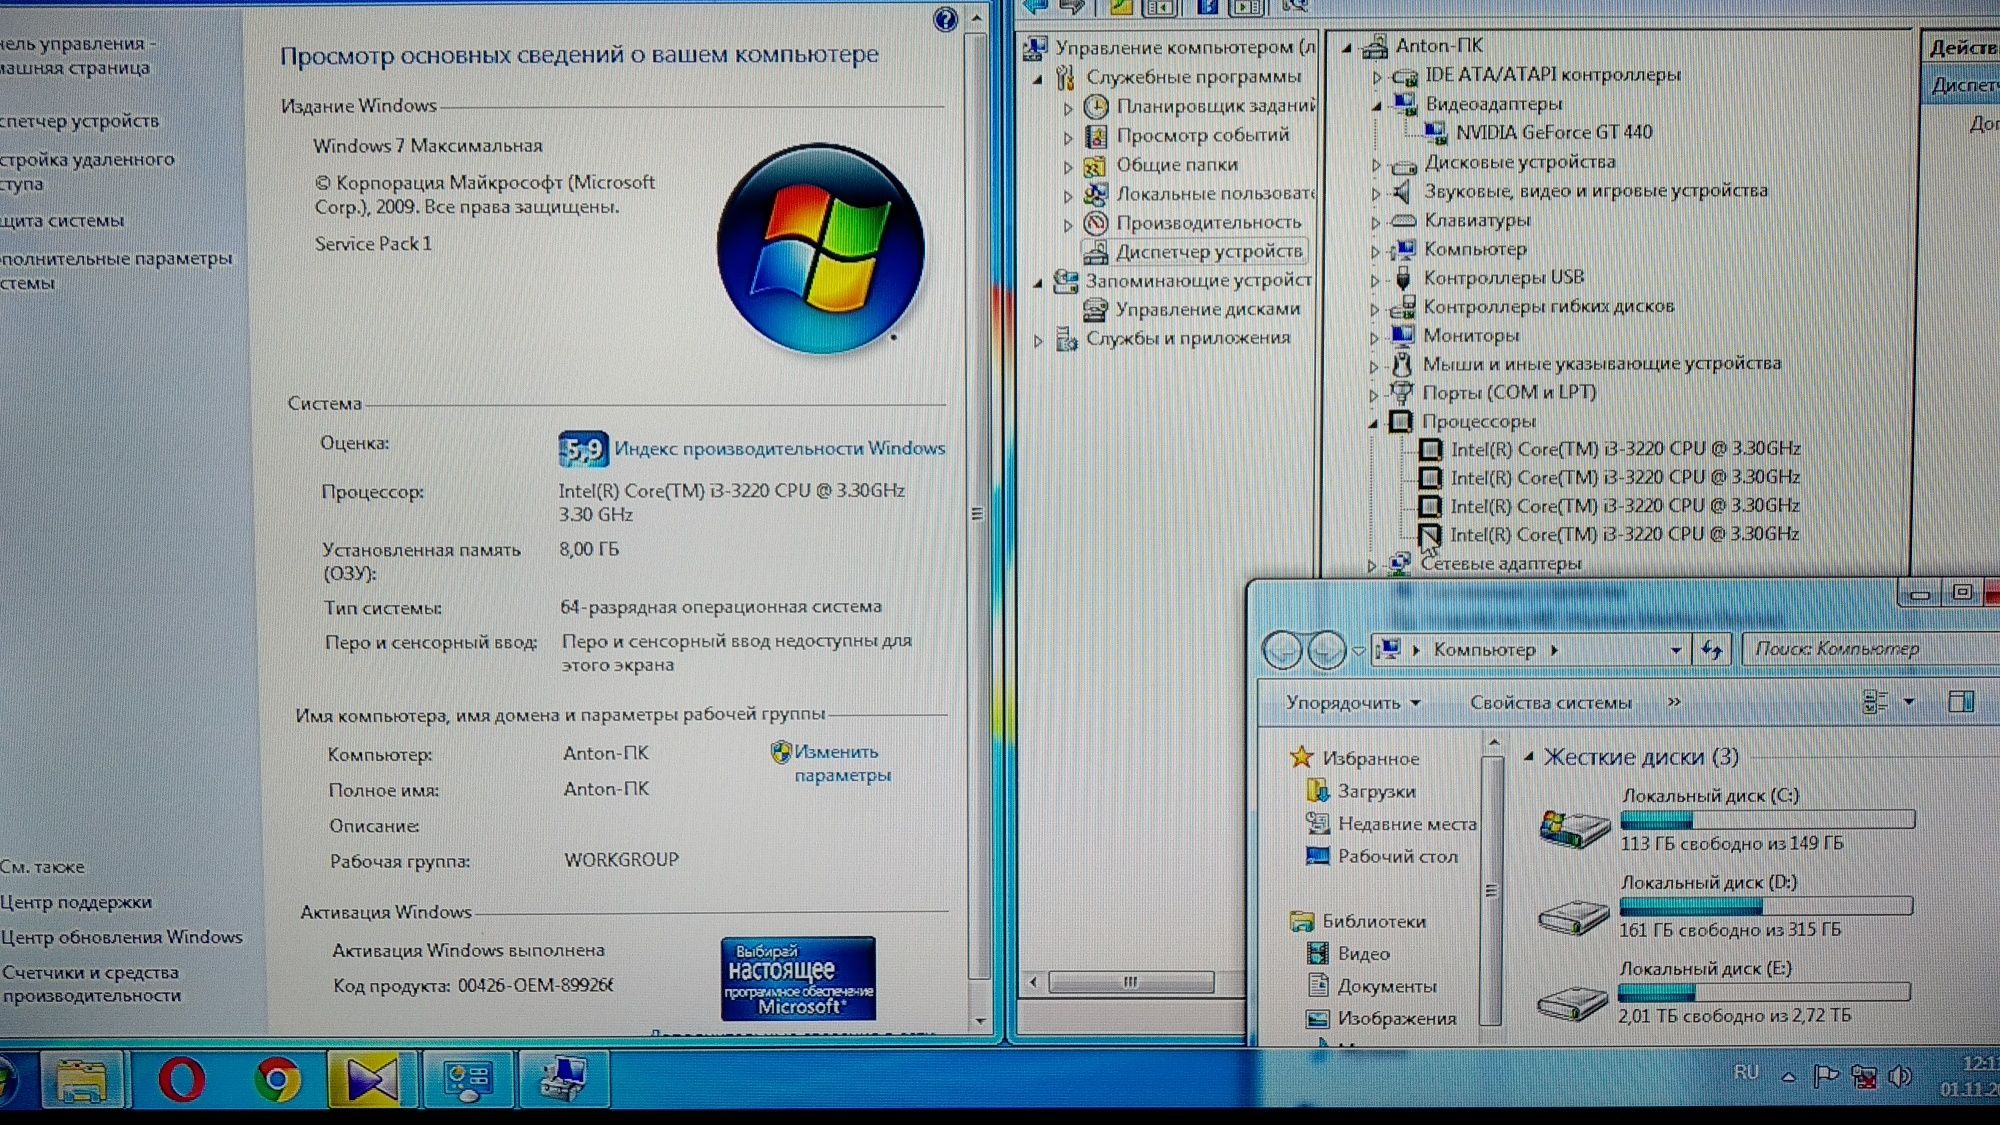Image resolution: width=2000 pixels, height=1125 pixels.
Task: Change view icon in Explorer toolbar
Action: point(1875,702)
